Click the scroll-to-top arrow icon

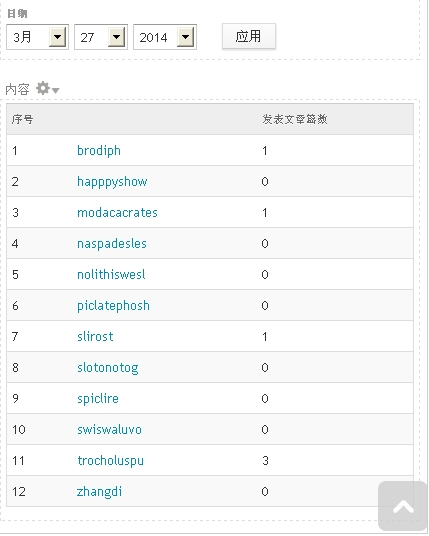(403, 506)
